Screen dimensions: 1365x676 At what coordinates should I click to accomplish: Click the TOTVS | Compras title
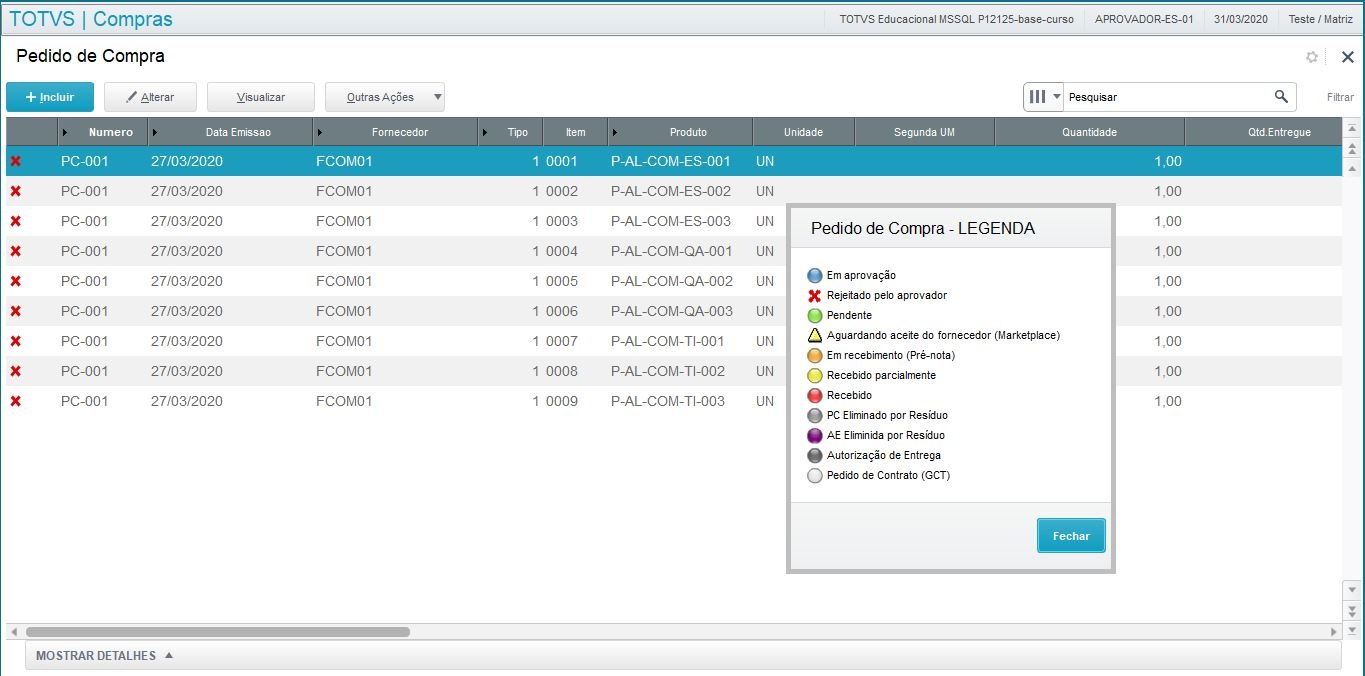point(91,19)
